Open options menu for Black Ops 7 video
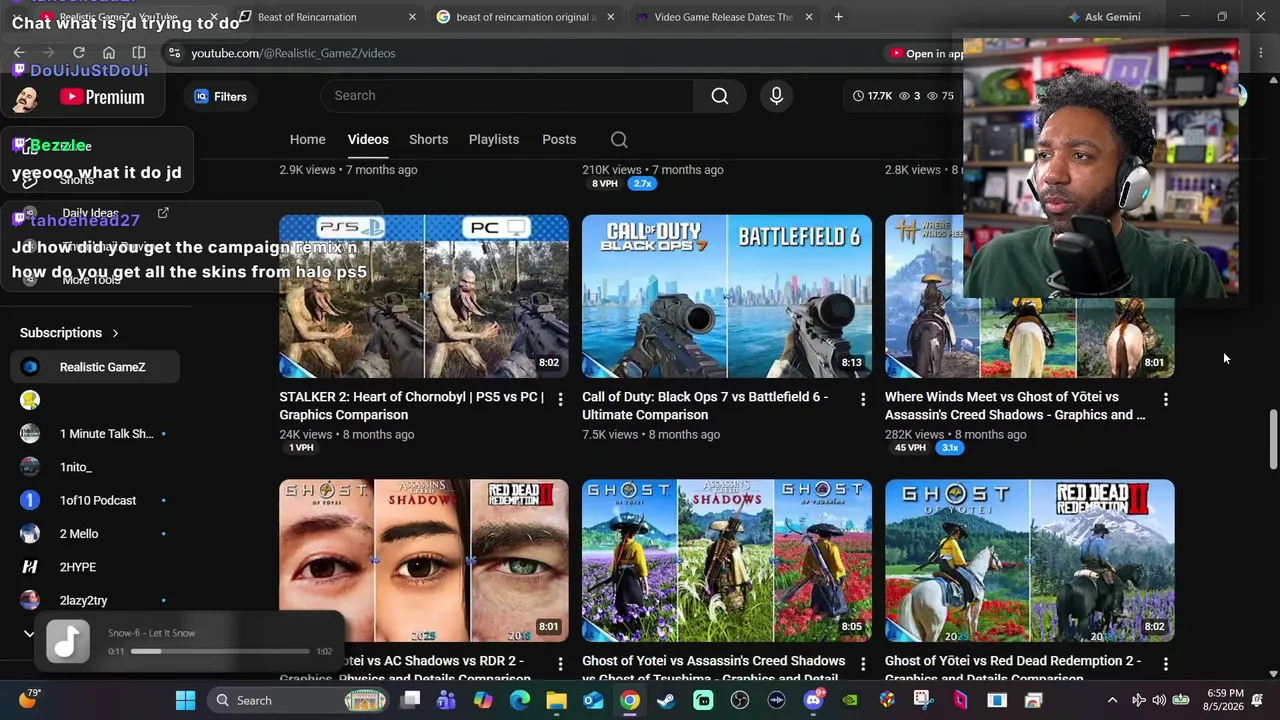The image size is (1280, 720). point(863,399)
